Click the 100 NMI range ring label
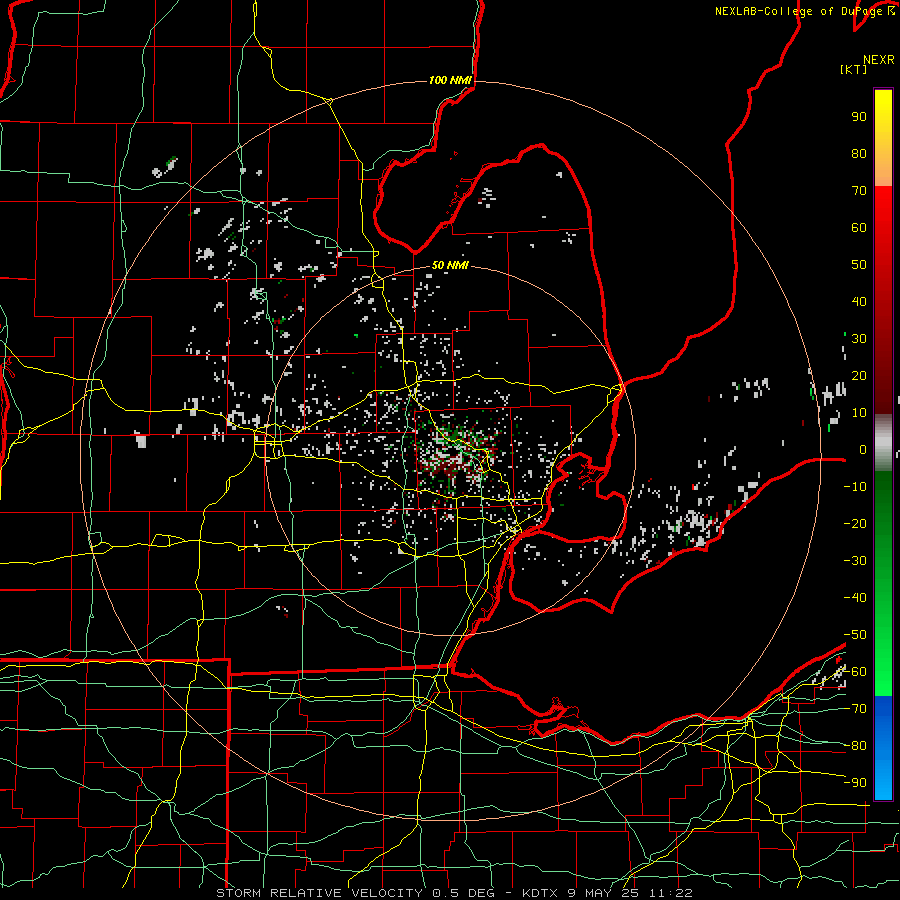 click(x=450, y=80)
